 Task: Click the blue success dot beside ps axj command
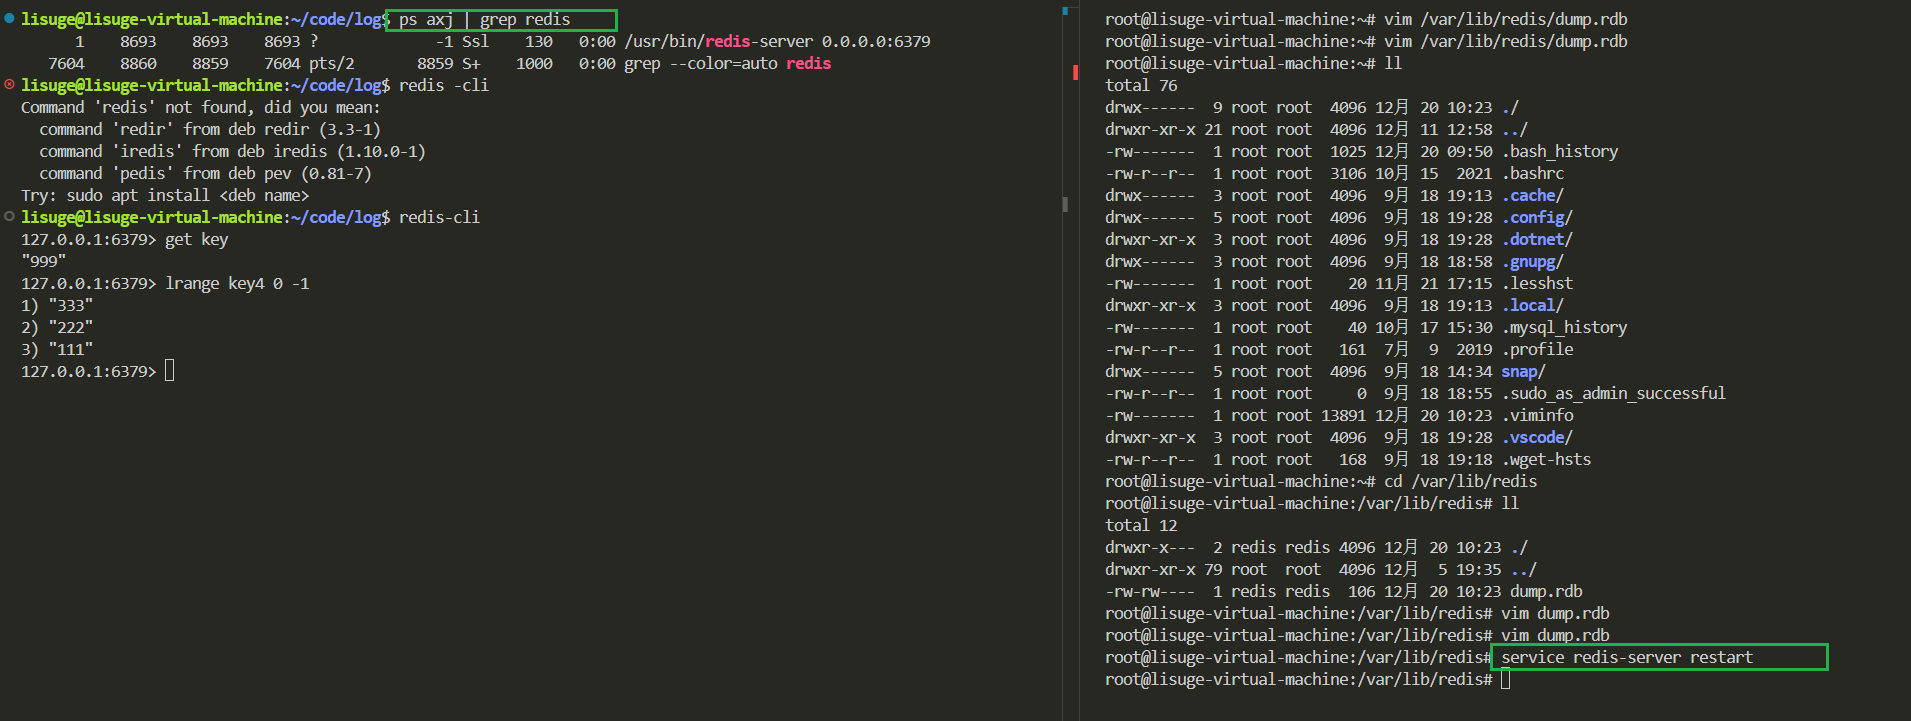point(9,18)
